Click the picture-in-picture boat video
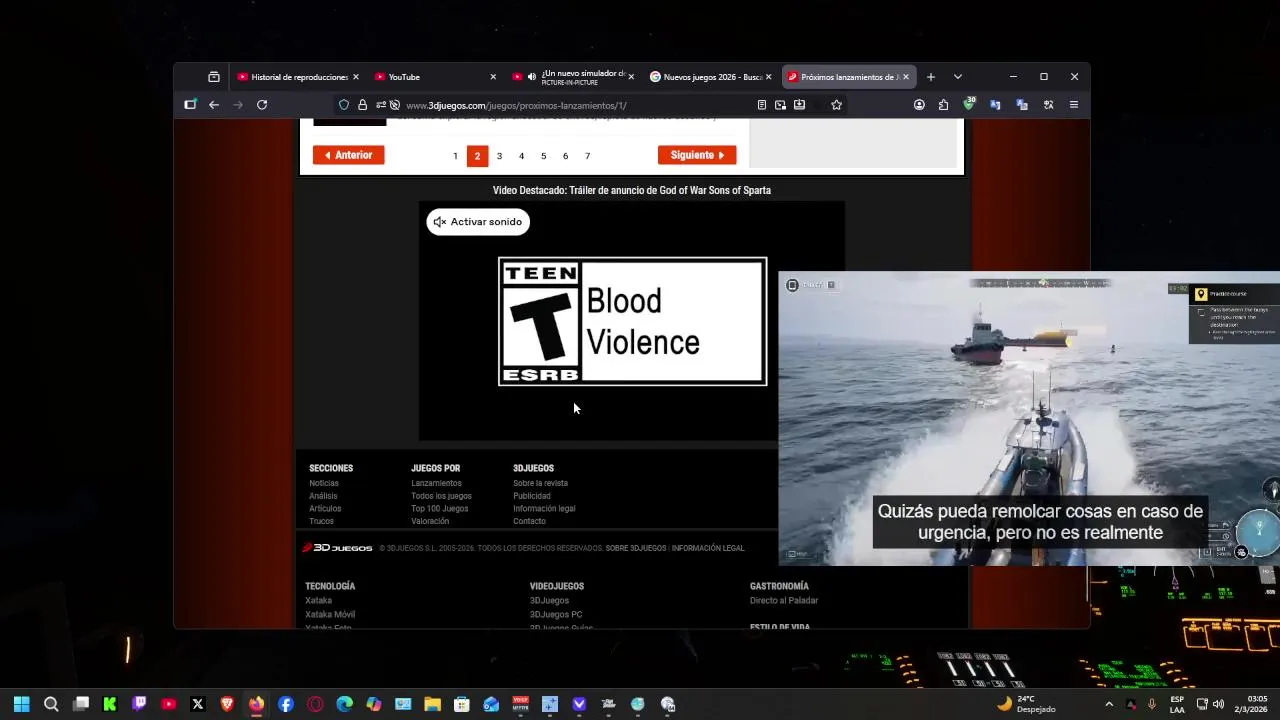The width and height of the screenshot is (1280, 720). (1029, 418)
